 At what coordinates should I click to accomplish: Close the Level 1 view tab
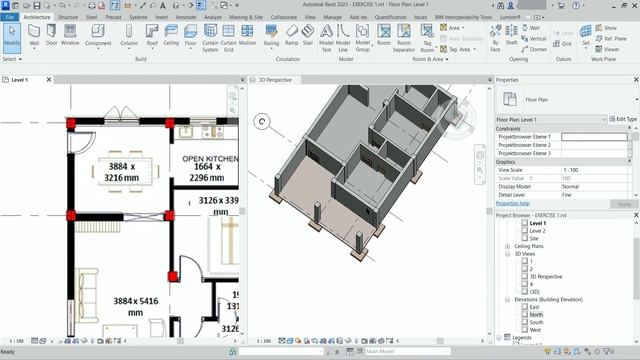pos(49,80)
